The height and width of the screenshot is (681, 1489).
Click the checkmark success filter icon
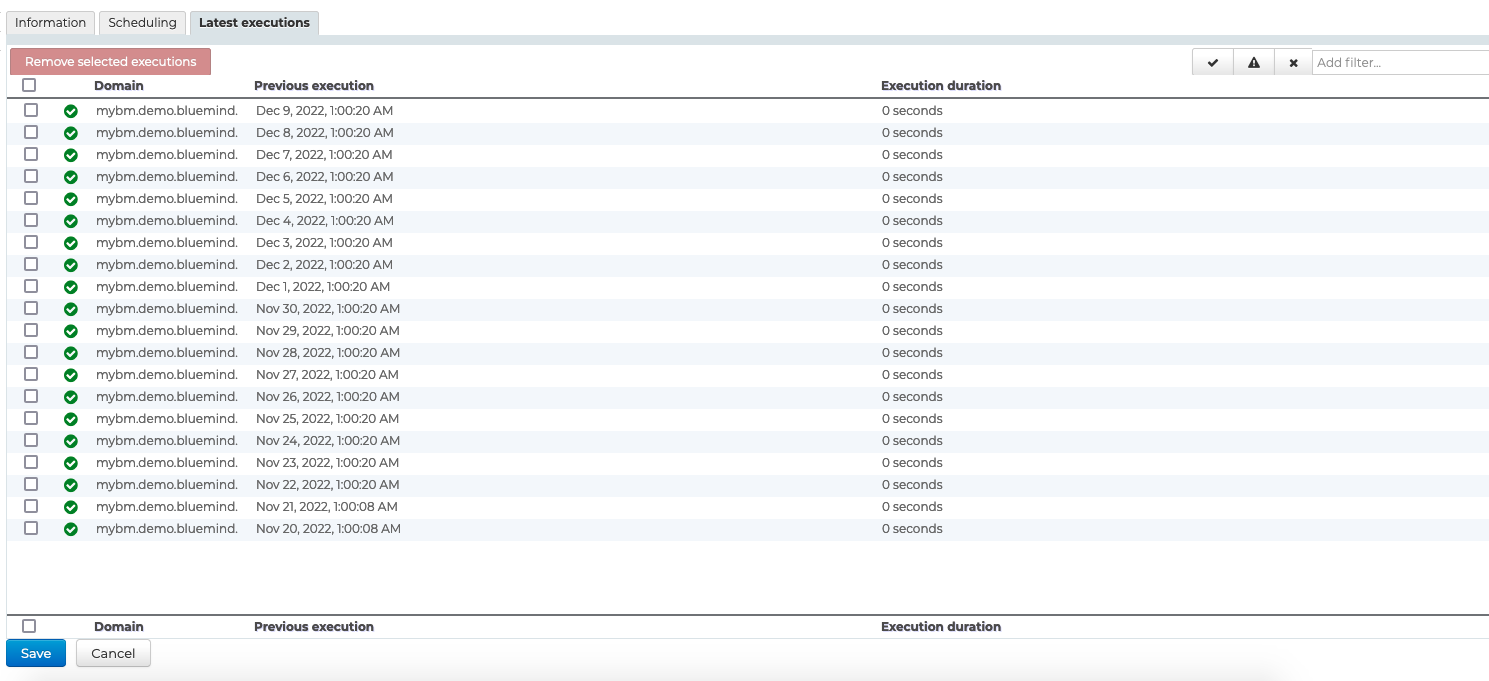click(1213, 62)
